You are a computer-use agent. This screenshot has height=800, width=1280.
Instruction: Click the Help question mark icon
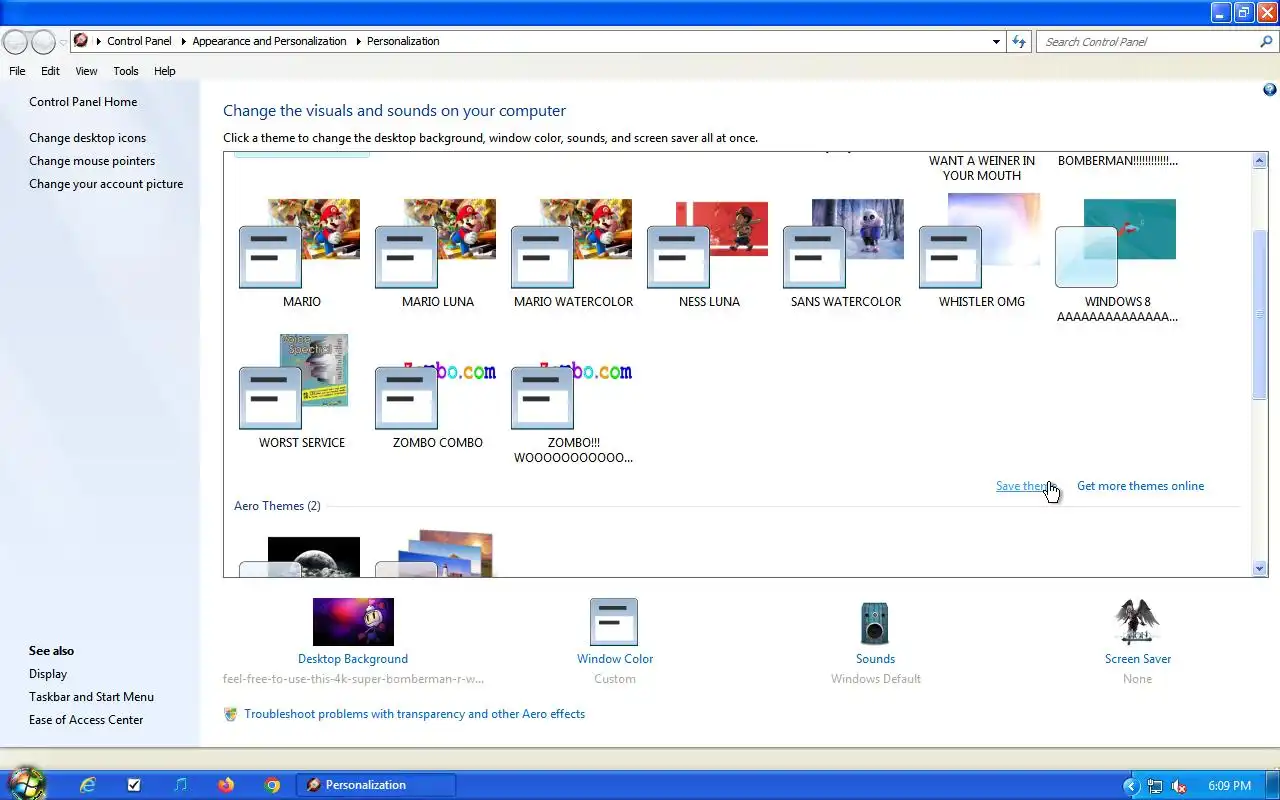[x=1270, y=90]
